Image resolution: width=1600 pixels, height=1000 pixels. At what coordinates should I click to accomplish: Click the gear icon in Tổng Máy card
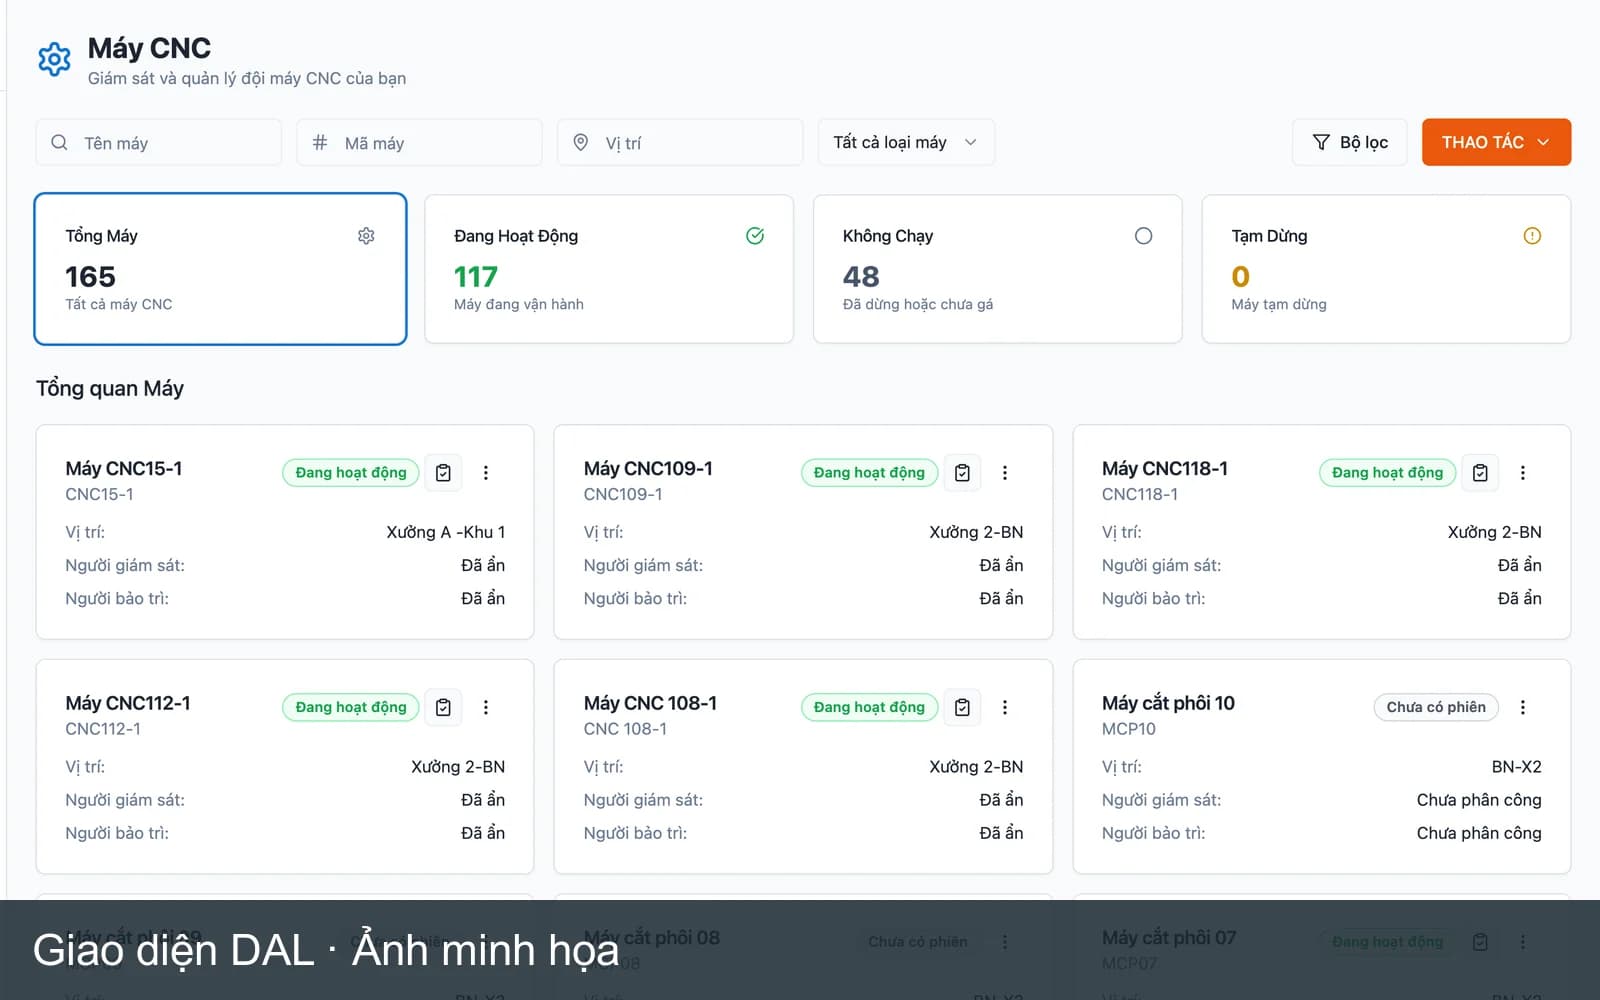pos(366,236)
